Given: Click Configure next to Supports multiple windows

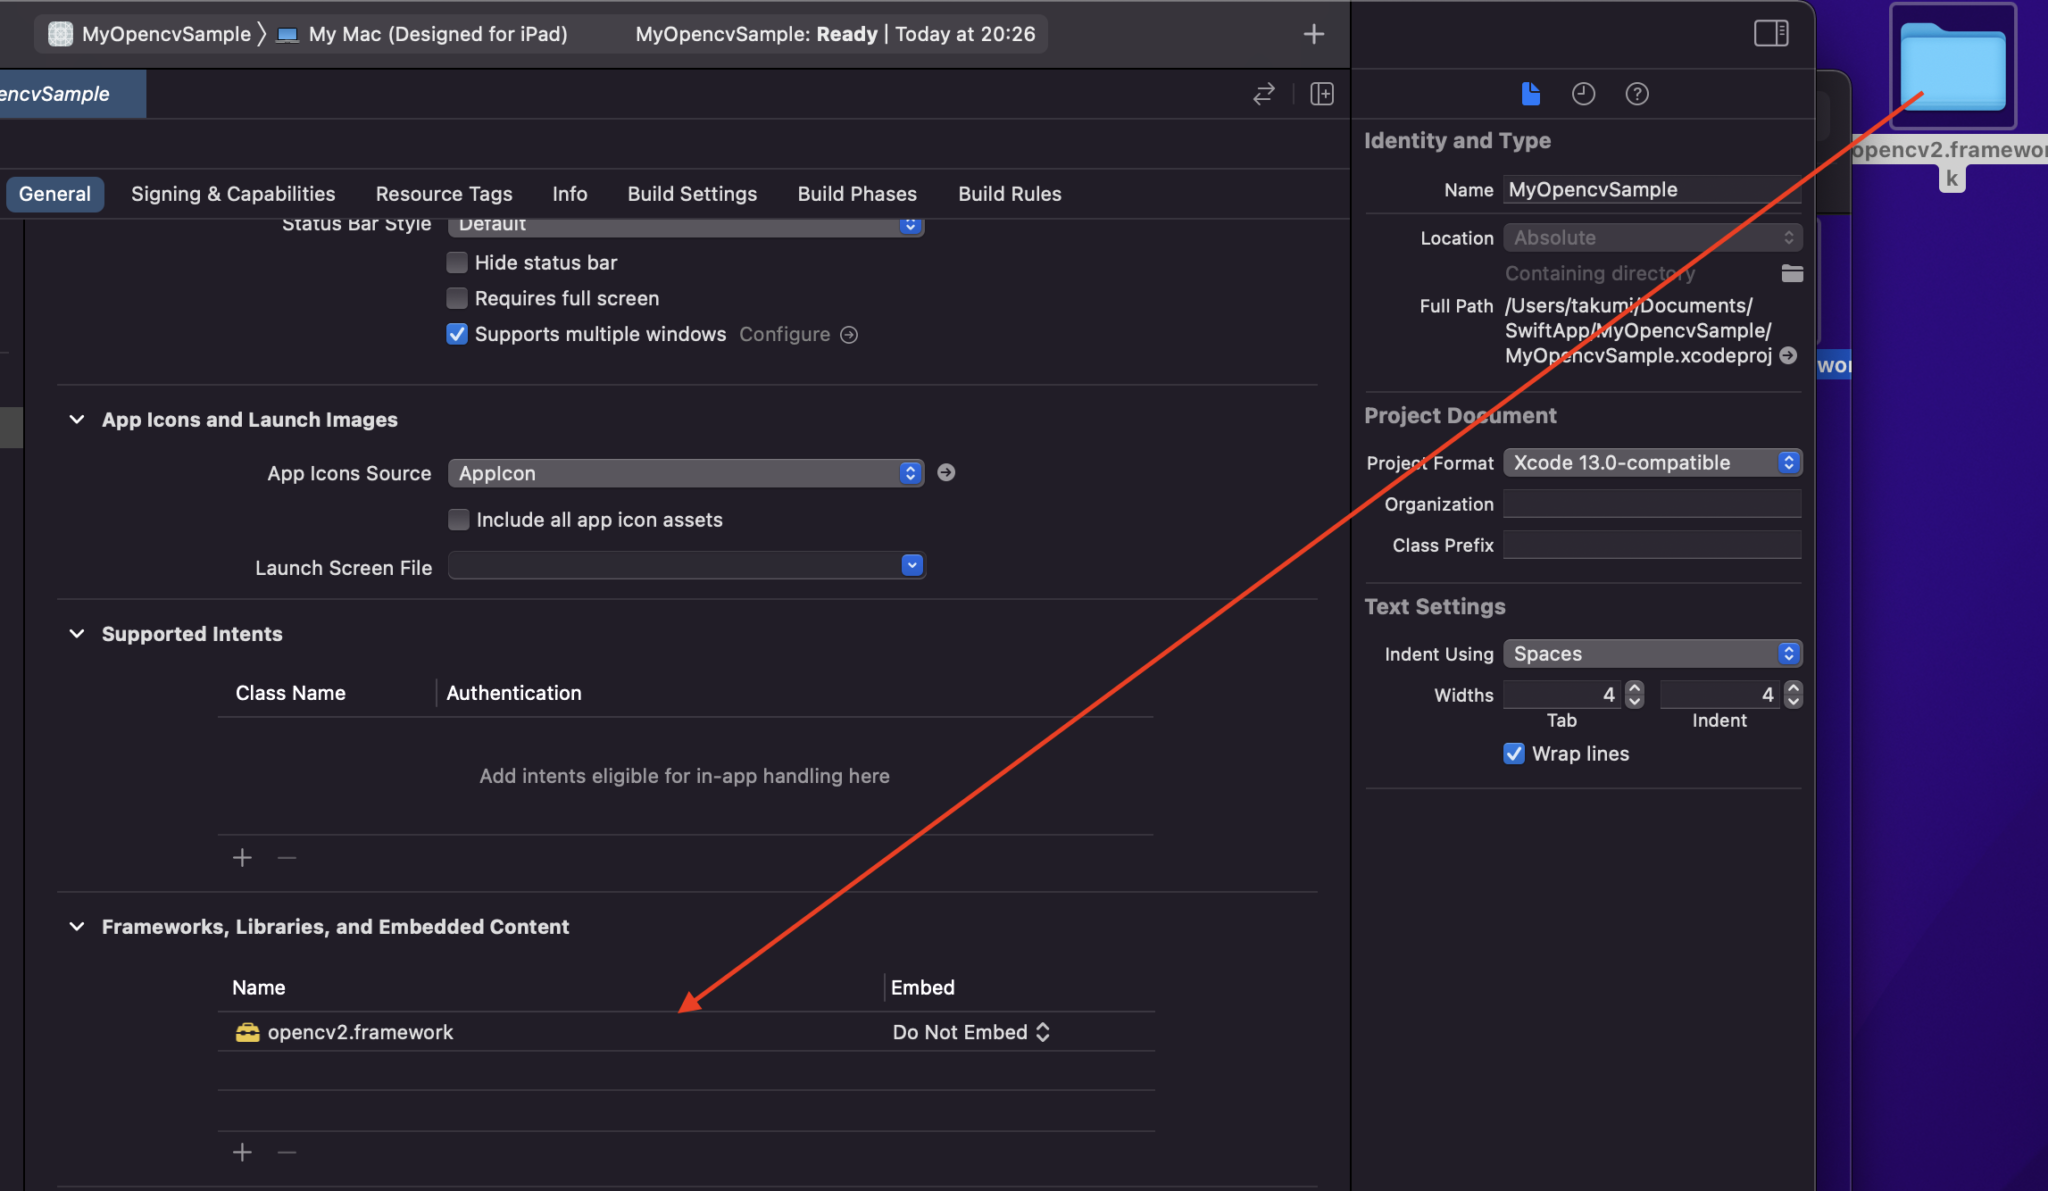Looking at the screenshot, I should click(x=797, y=334).
